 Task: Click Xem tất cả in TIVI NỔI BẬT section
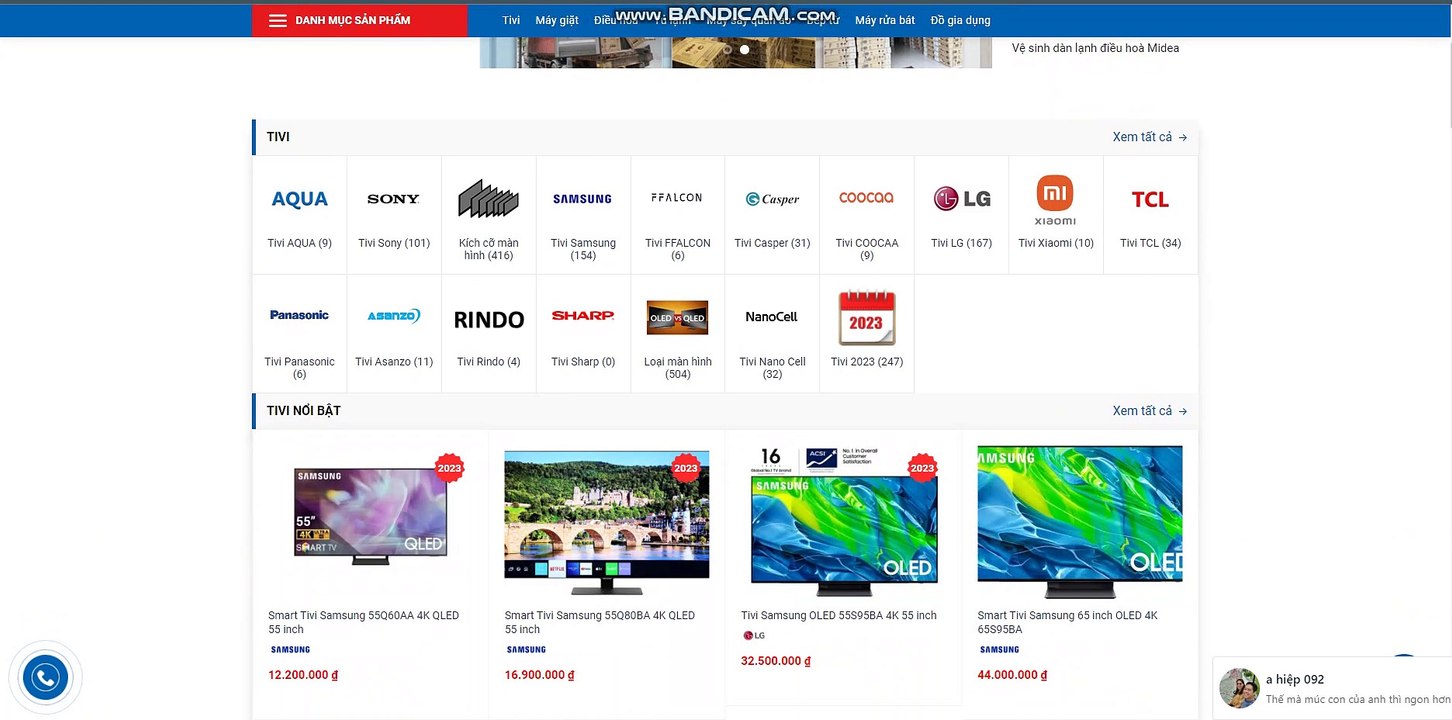coord(1150,411)
